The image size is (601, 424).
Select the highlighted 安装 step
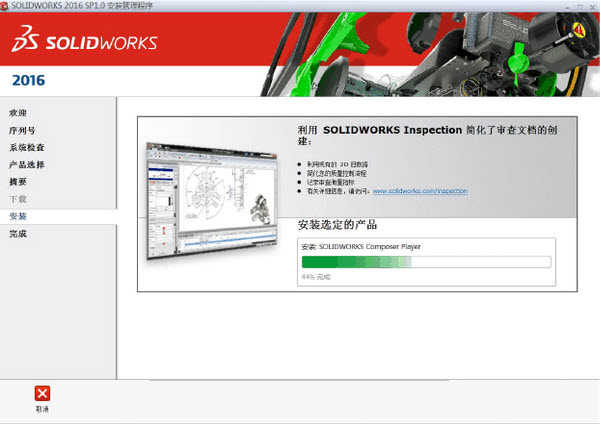coord(18,216)
